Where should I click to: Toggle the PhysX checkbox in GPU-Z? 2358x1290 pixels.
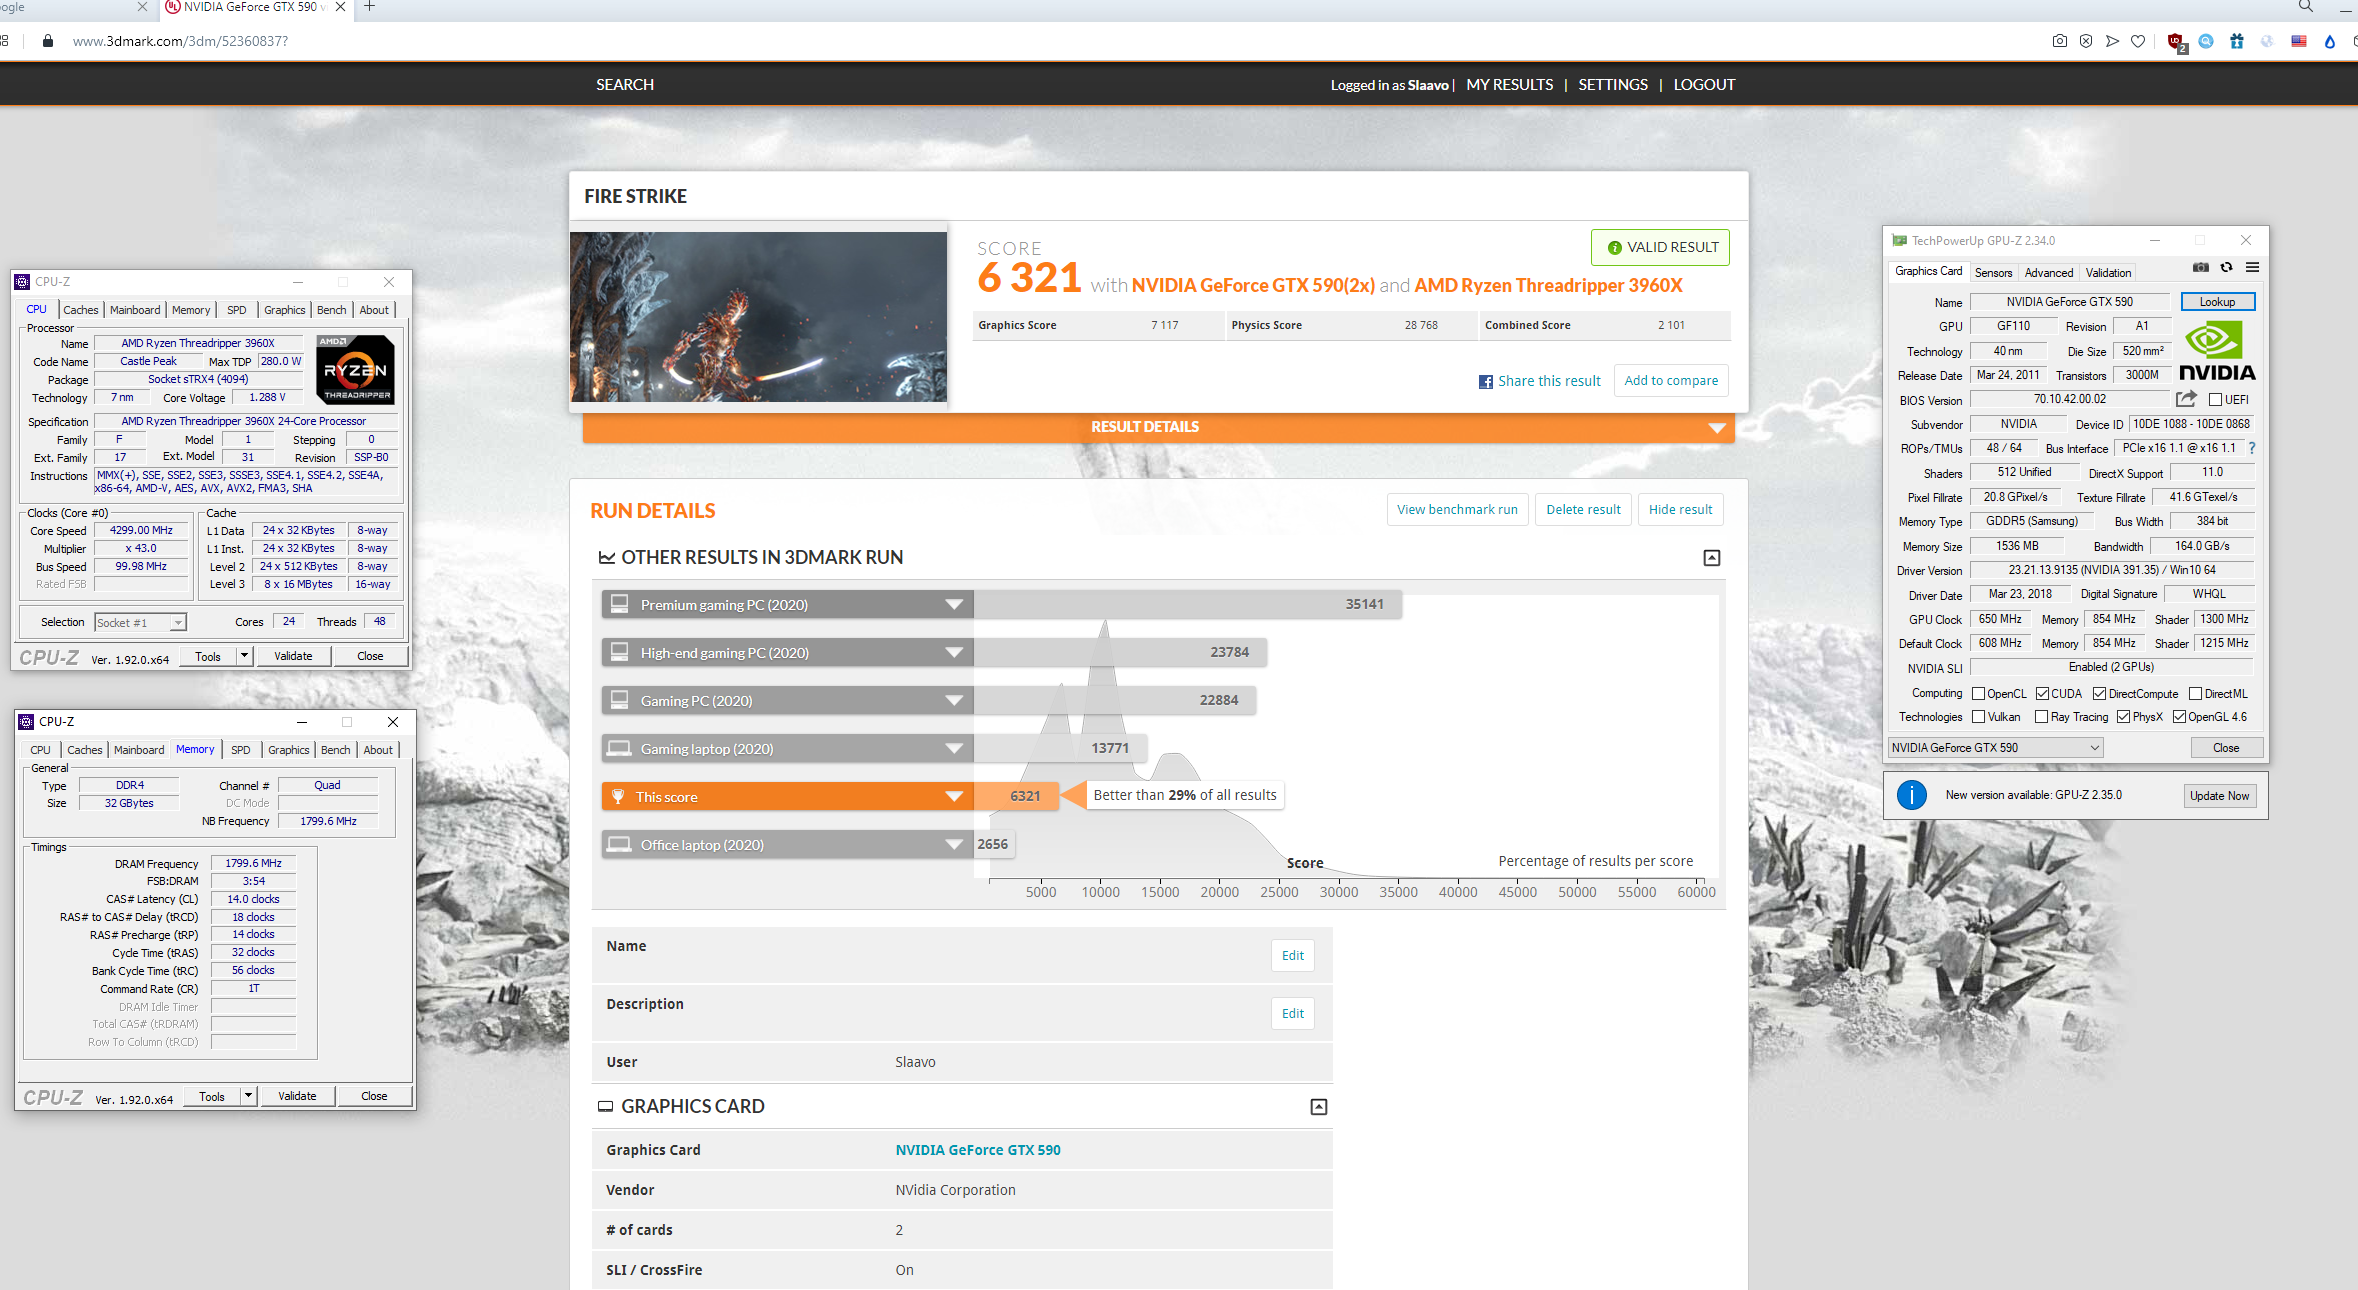pos(2123,717)
